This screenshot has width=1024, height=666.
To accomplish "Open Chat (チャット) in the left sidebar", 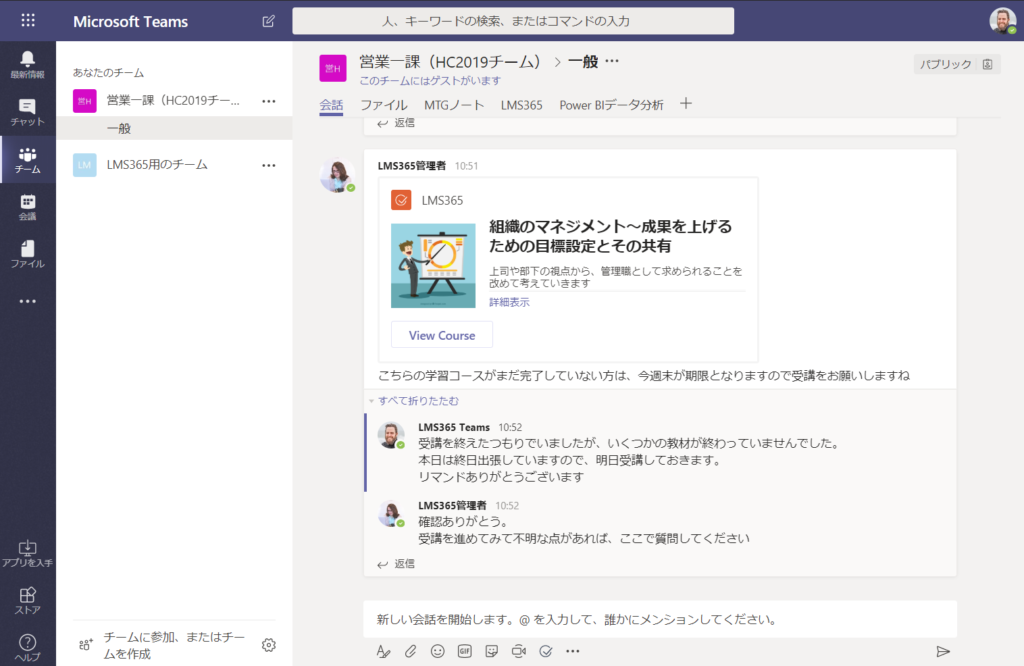I will 27,111.
